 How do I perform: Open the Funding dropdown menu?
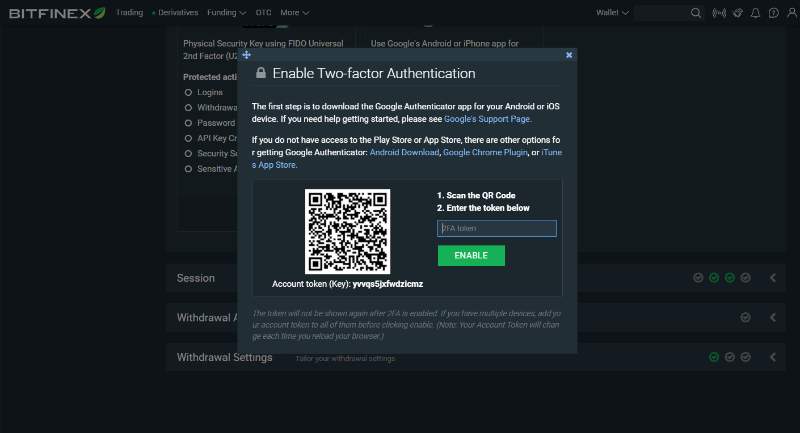click(227, 13)
